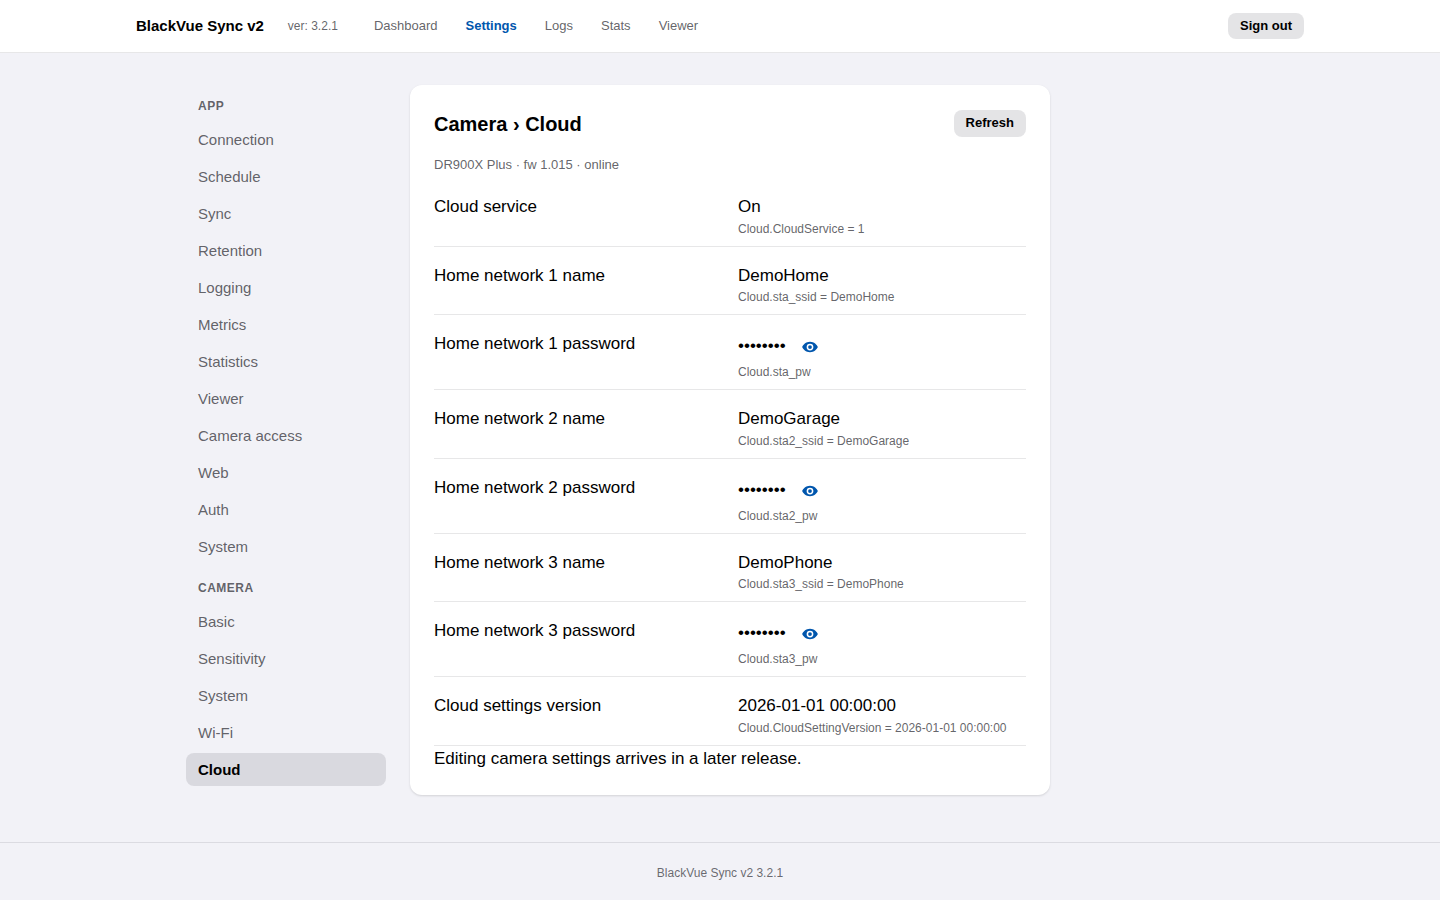This screenshot has width=1440, height=900.
Task: Select System under the Camera section
Action: [x=286, y=696]
